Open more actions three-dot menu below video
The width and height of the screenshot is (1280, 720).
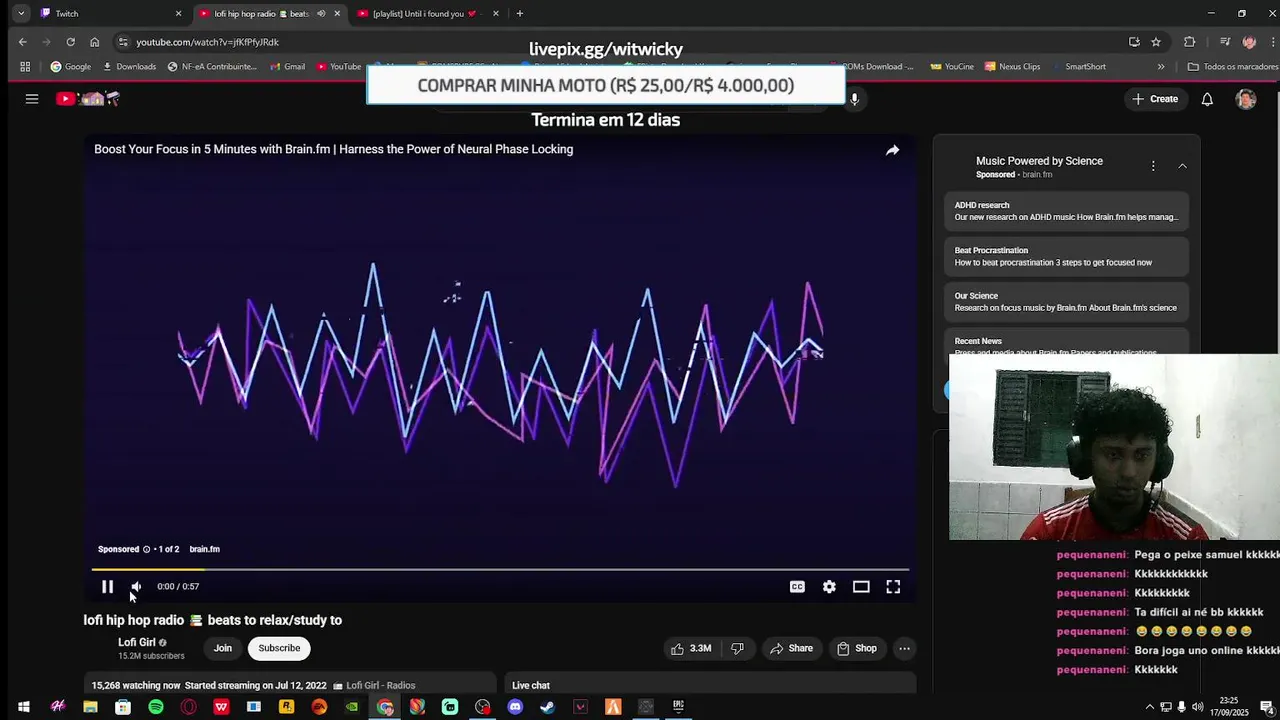click(904, 648)
